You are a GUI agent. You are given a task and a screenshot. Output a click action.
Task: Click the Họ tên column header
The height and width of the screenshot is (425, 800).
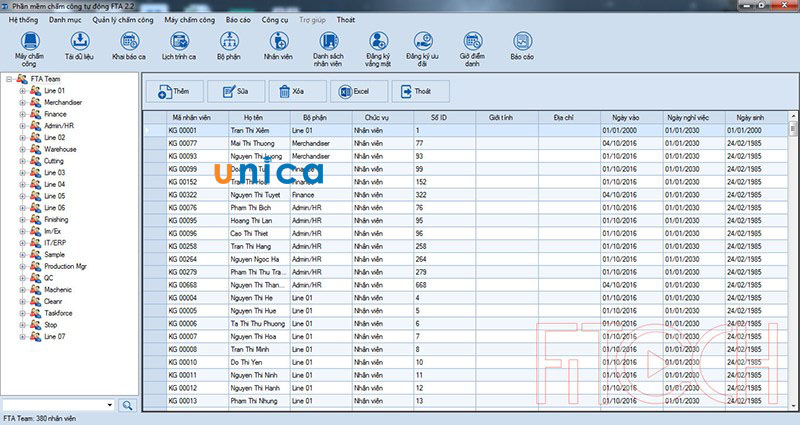[x=259, y=117]
